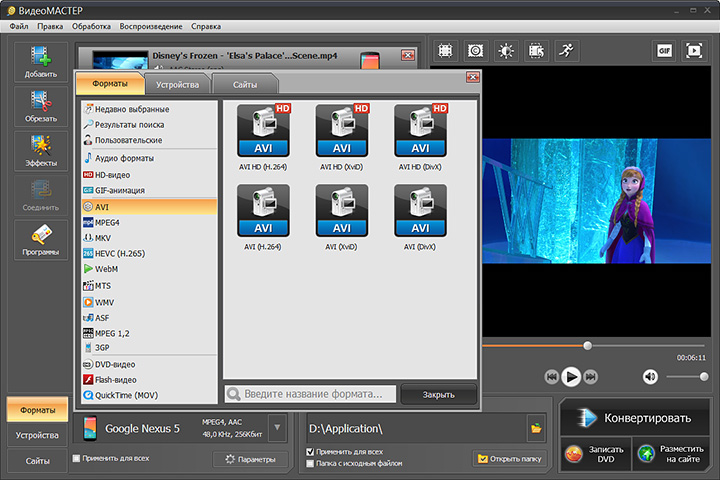Expand the Google Nexus 5 profile dropdown arrow
The height and width of the screenshot is (480, 720).
coord(277,428)
